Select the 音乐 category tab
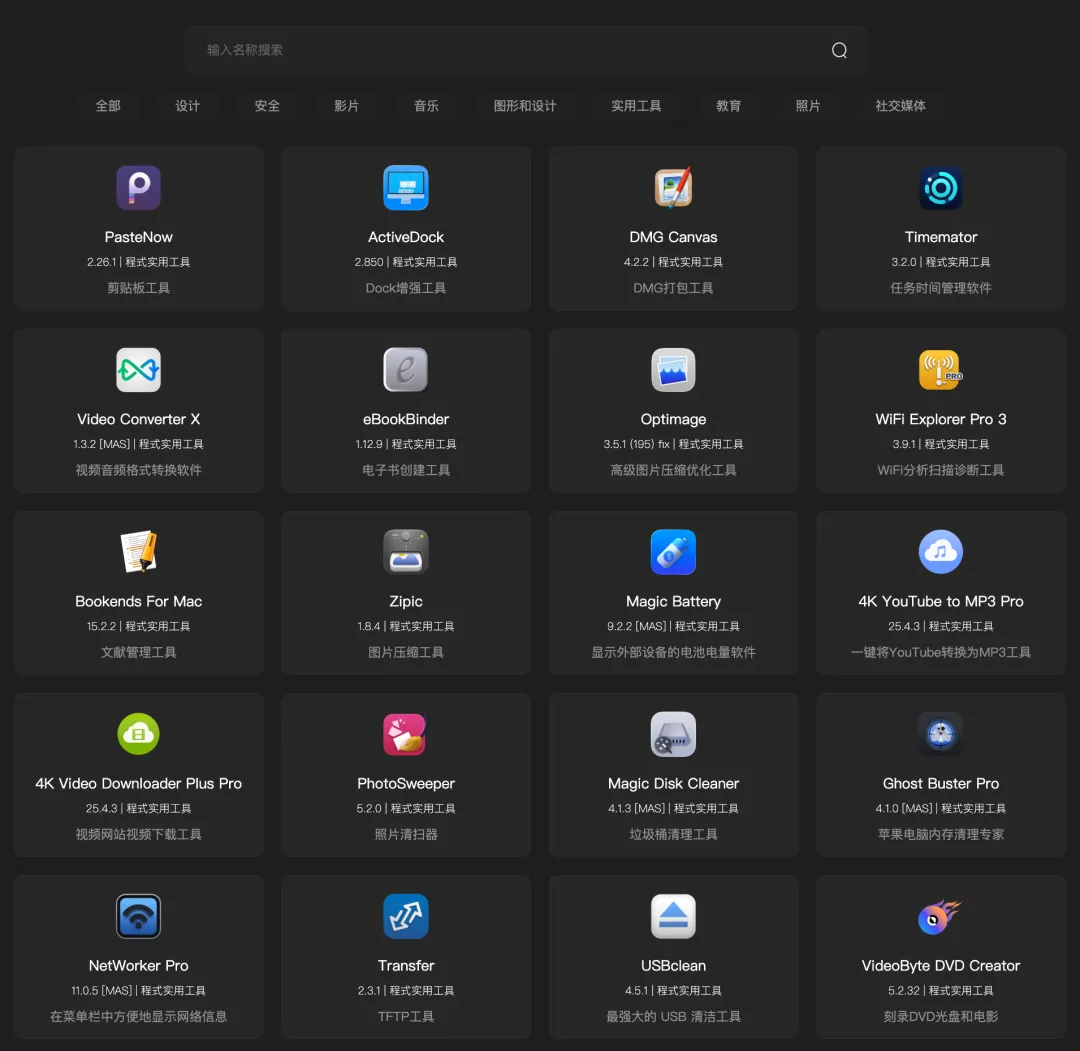This screenshot has width=1080, height=1051. tap(426, 106)
